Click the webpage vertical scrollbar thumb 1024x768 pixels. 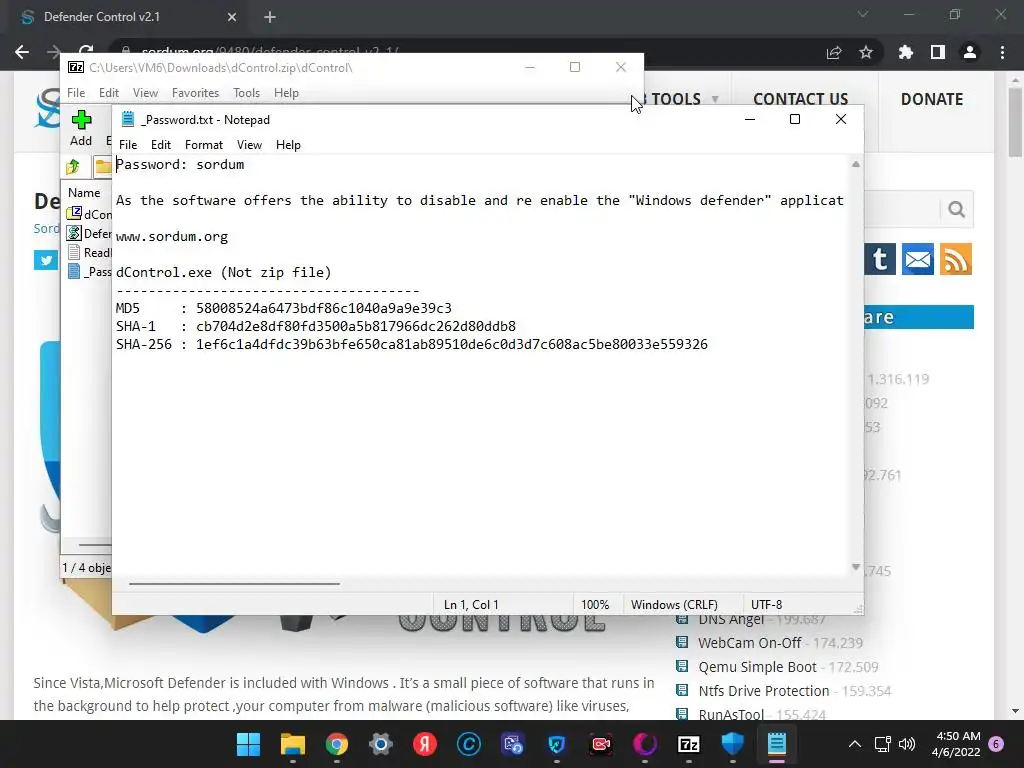coord(1015,123)
